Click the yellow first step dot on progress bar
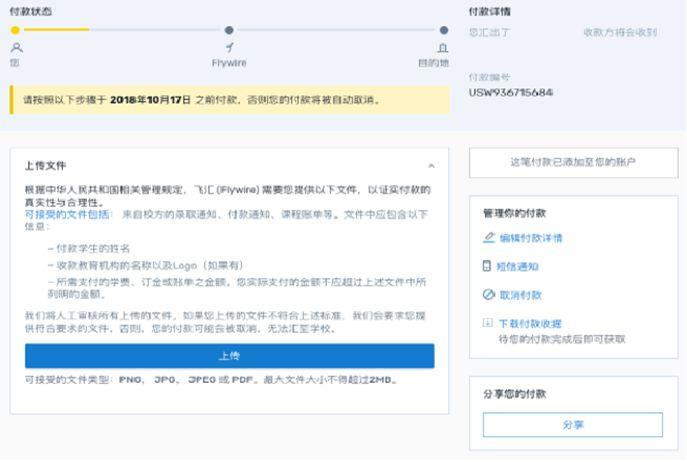The height and width of the screenshot is (462, 687). tap(15, 30)
